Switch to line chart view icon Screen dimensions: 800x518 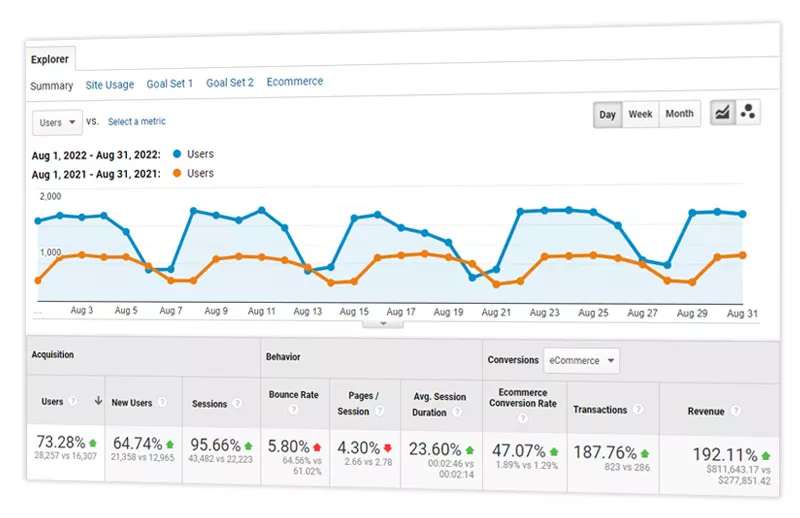tap(722, 112)
